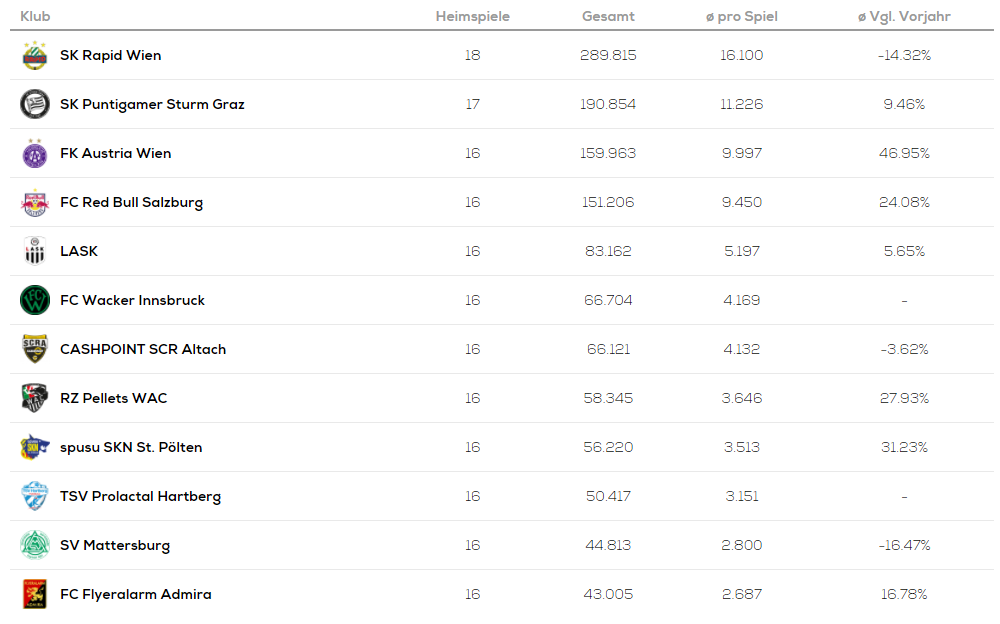Screen dimensions: 1000x624
Task: Click the Red Bull Salzburg logo
Action: coord(35,202)
